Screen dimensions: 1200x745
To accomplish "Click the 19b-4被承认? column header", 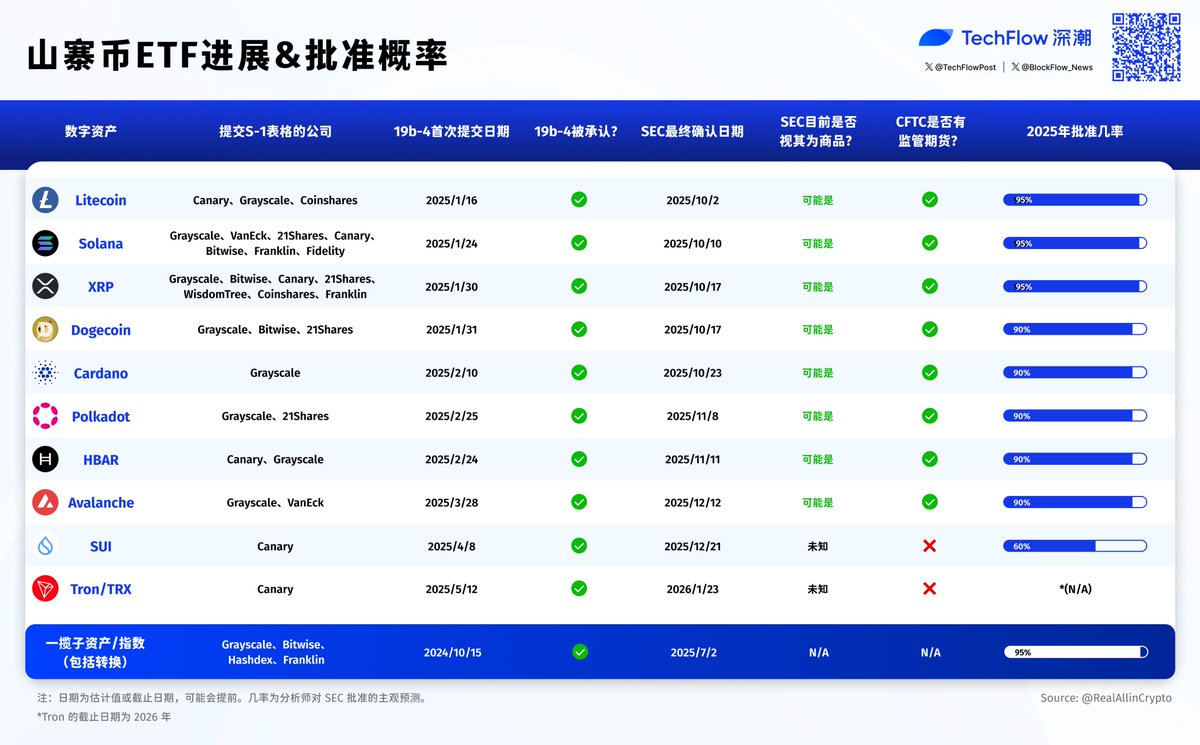I will tap(576, 131).
